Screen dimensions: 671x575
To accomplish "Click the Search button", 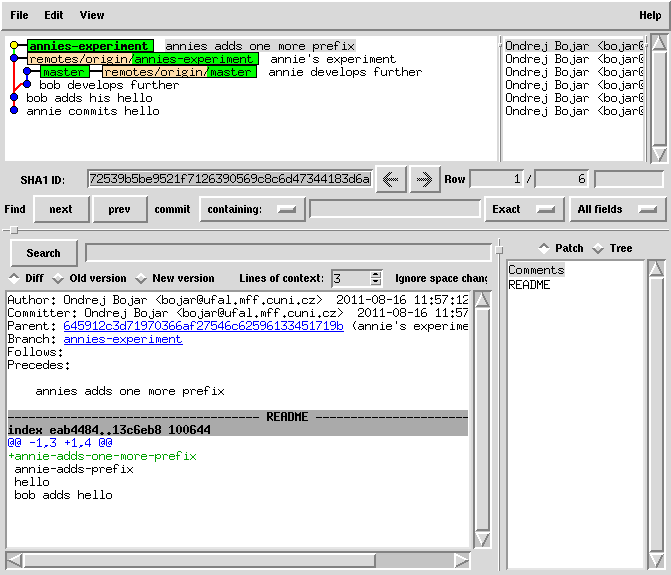I will 43,253.
